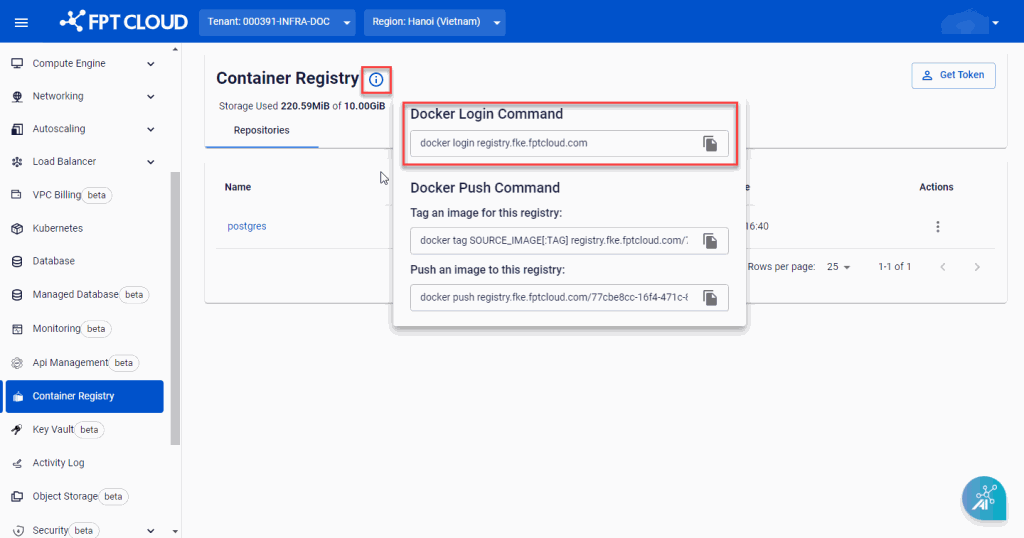Click the Database cylinder icon
The width and height of the screenshot is (1024, 538).
tap(18, 261)
